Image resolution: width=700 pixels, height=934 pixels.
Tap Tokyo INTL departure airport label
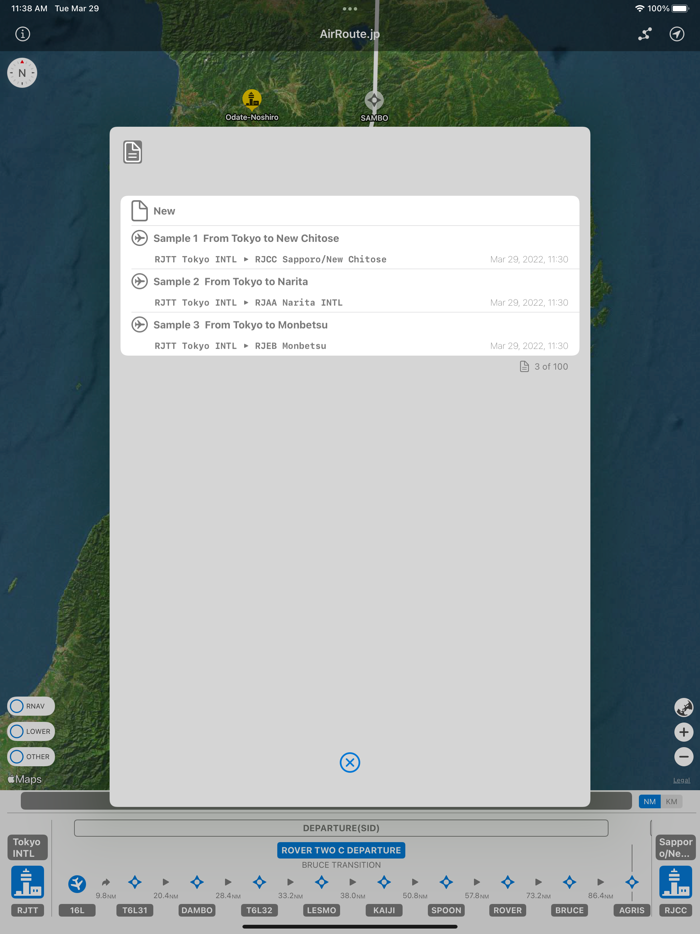(x=27, y=848)
